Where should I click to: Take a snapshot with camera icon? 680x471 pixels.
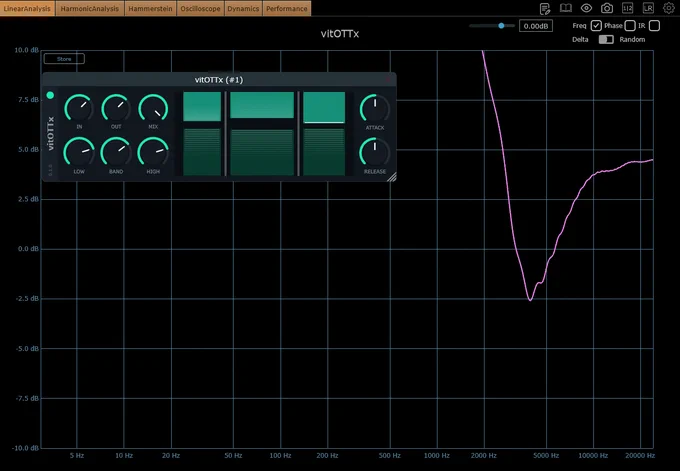tap(607, 8)
